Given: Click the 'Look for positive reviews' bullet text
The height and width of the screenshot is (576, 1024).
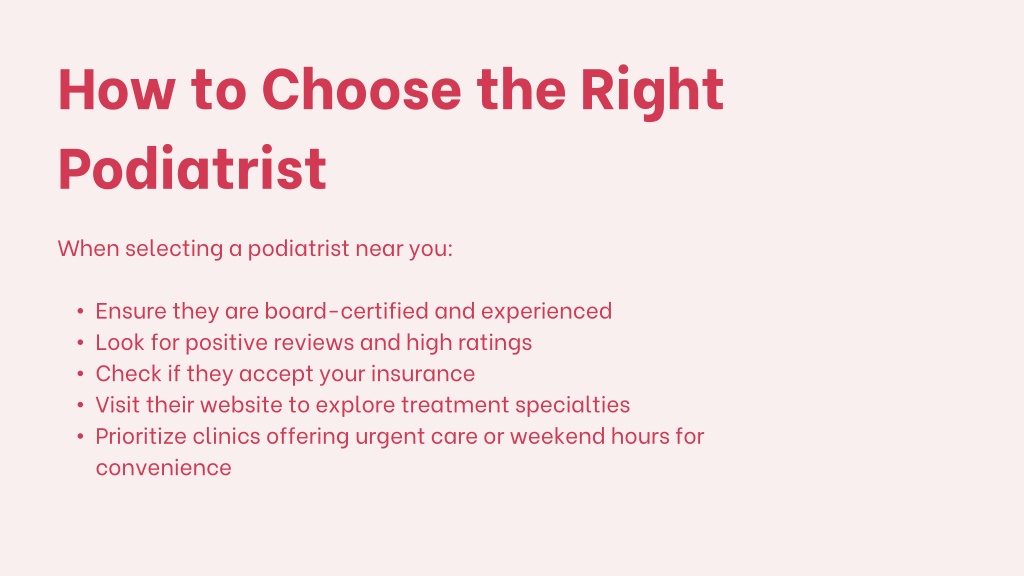Looking at the screenshot, I should coord(313,343).
